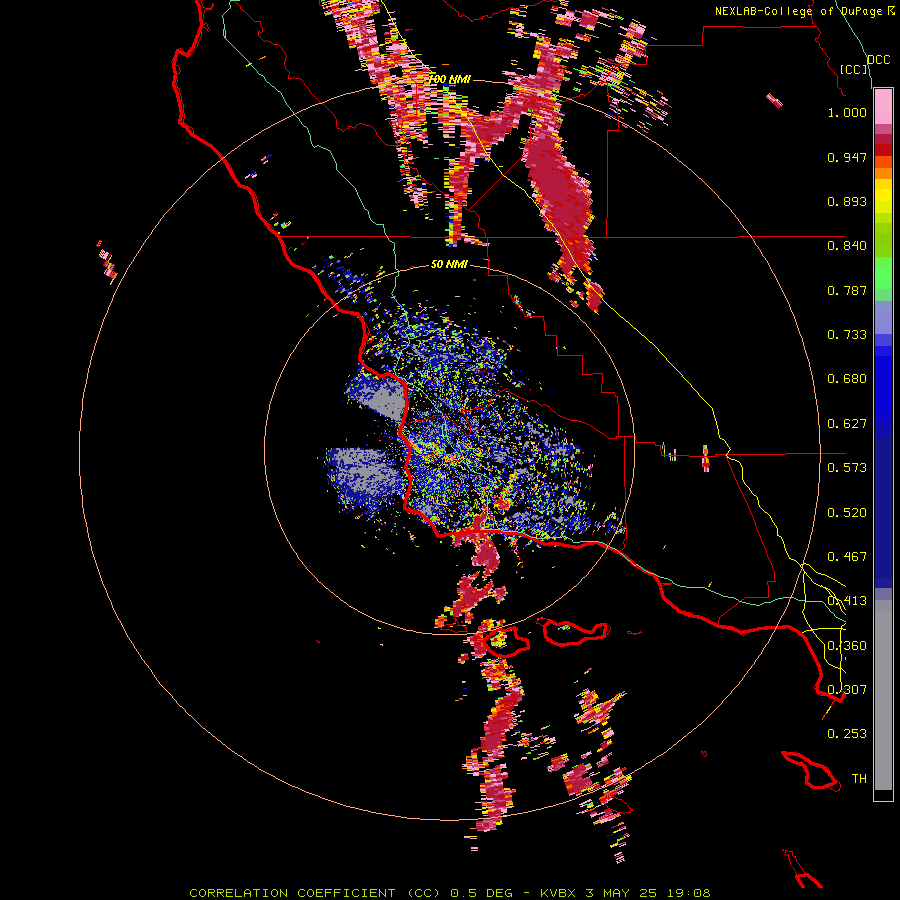The width and height of the screenshot is (900, 900).
Task: Click the DCC product label above the color bar
Action: (x=879, y=60)
